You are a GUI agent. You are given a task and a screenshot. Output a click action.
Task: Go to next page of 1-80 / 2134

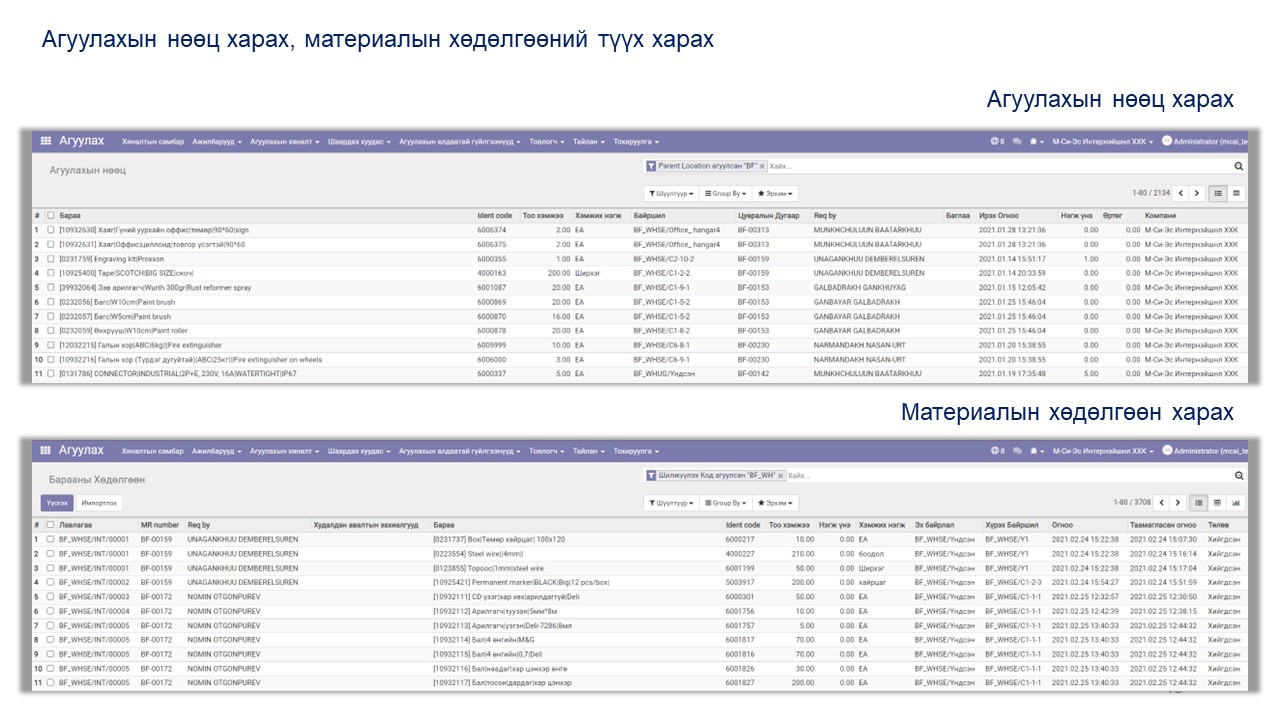pos(1196,193)
